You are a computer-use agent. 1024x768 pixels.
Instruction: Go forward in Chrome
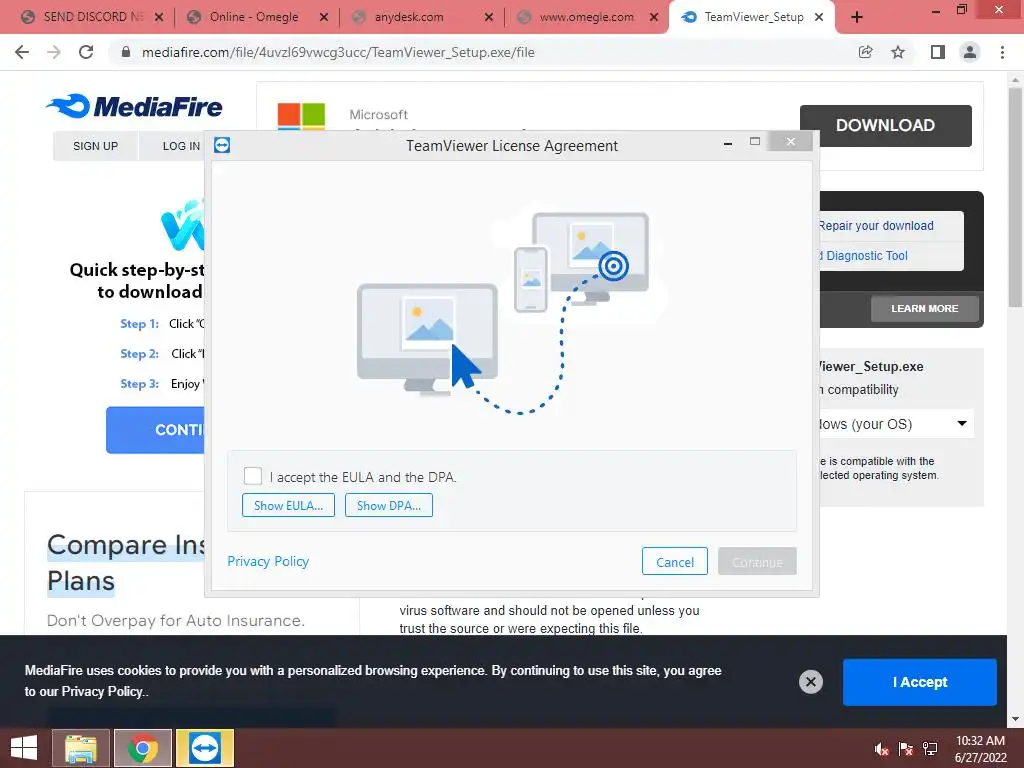(54, 52)
